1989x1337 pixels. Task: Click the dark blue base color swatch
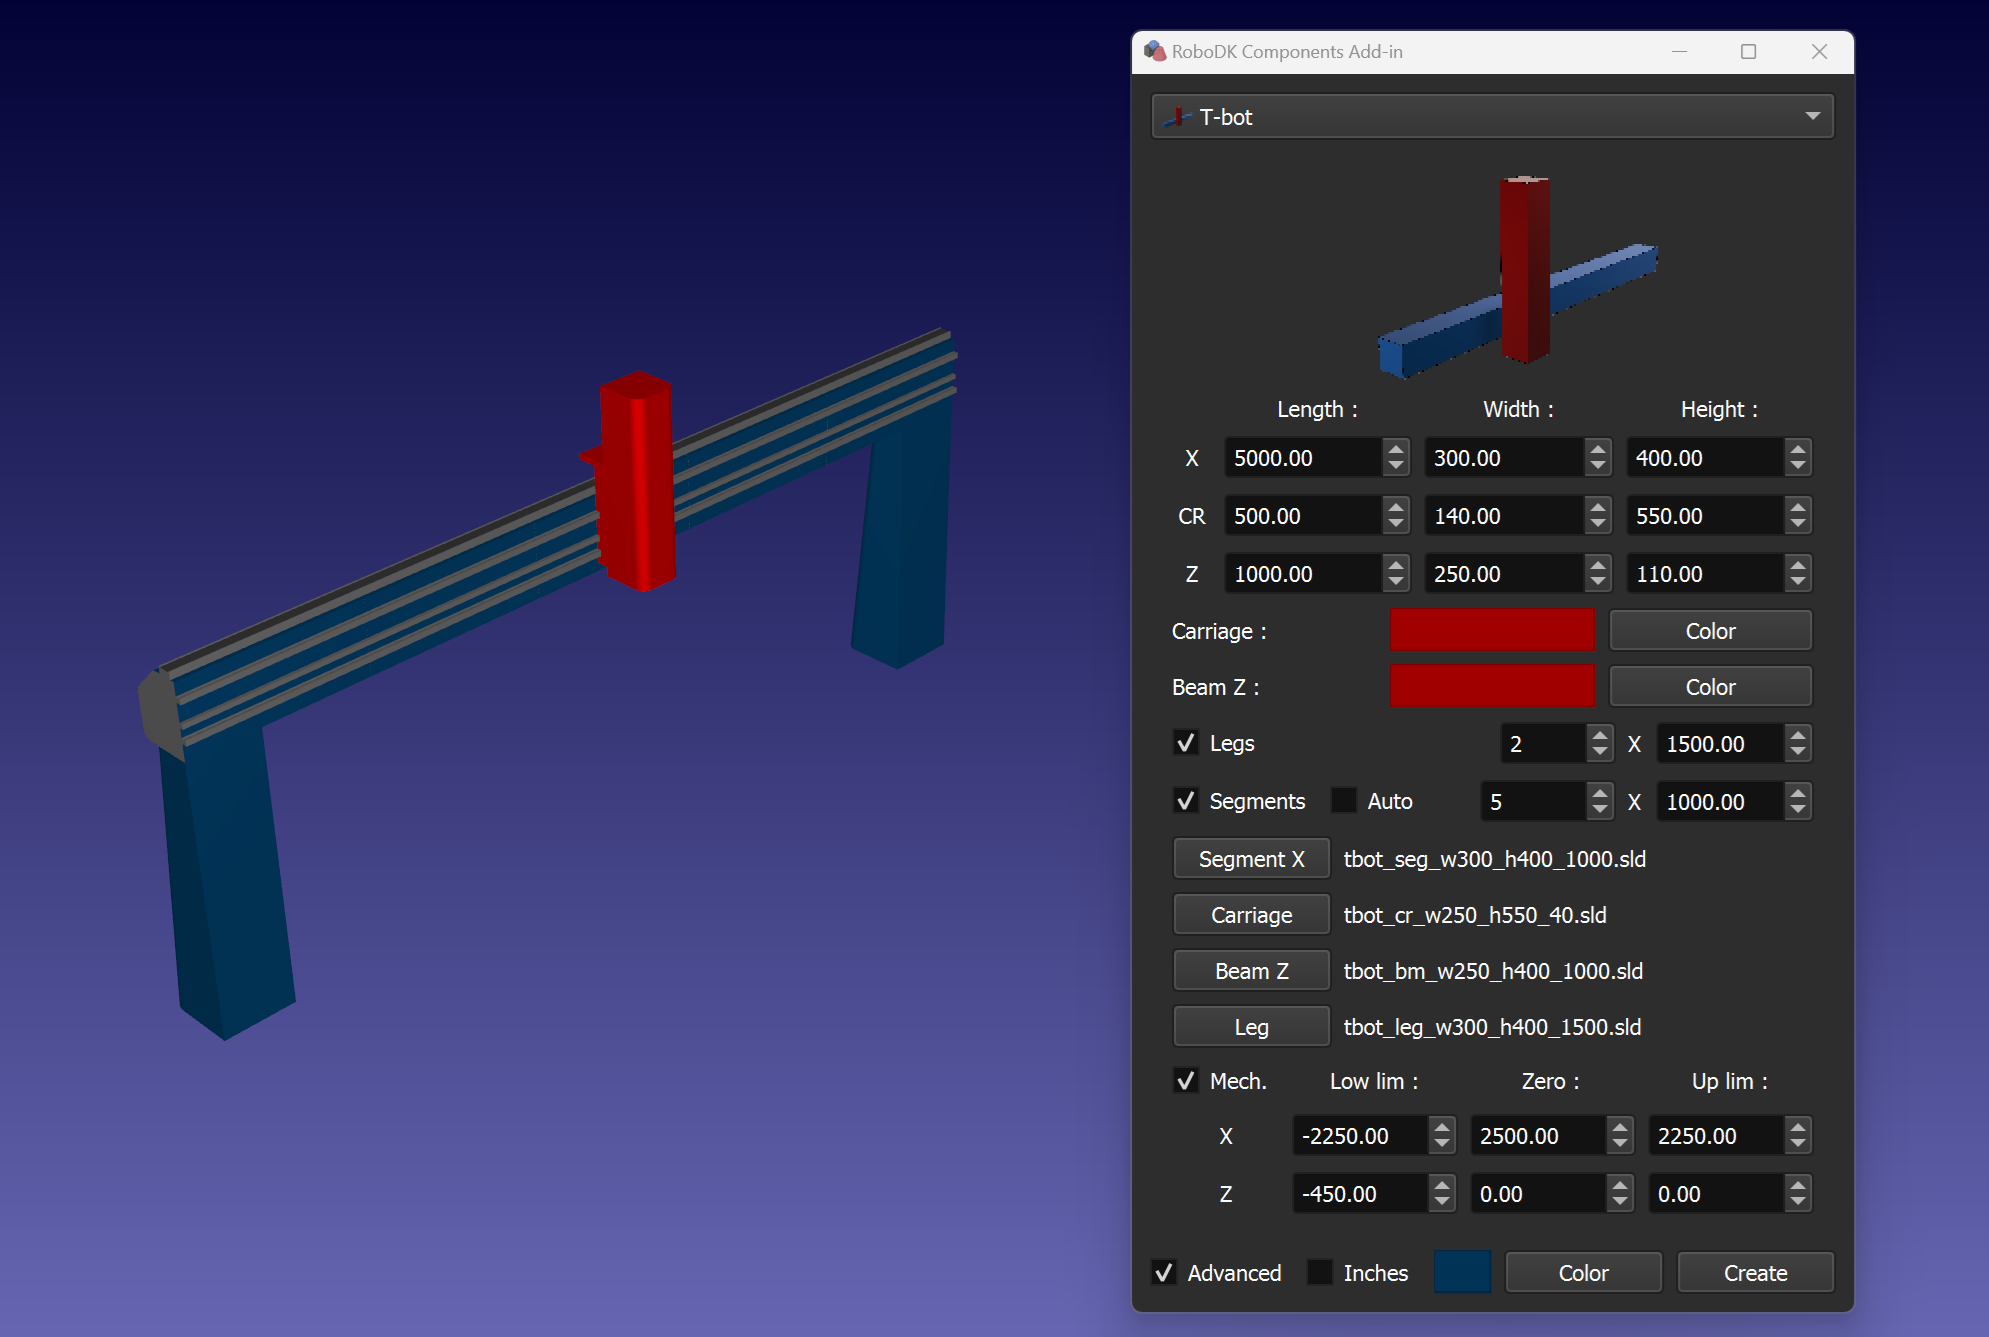1462,1273
